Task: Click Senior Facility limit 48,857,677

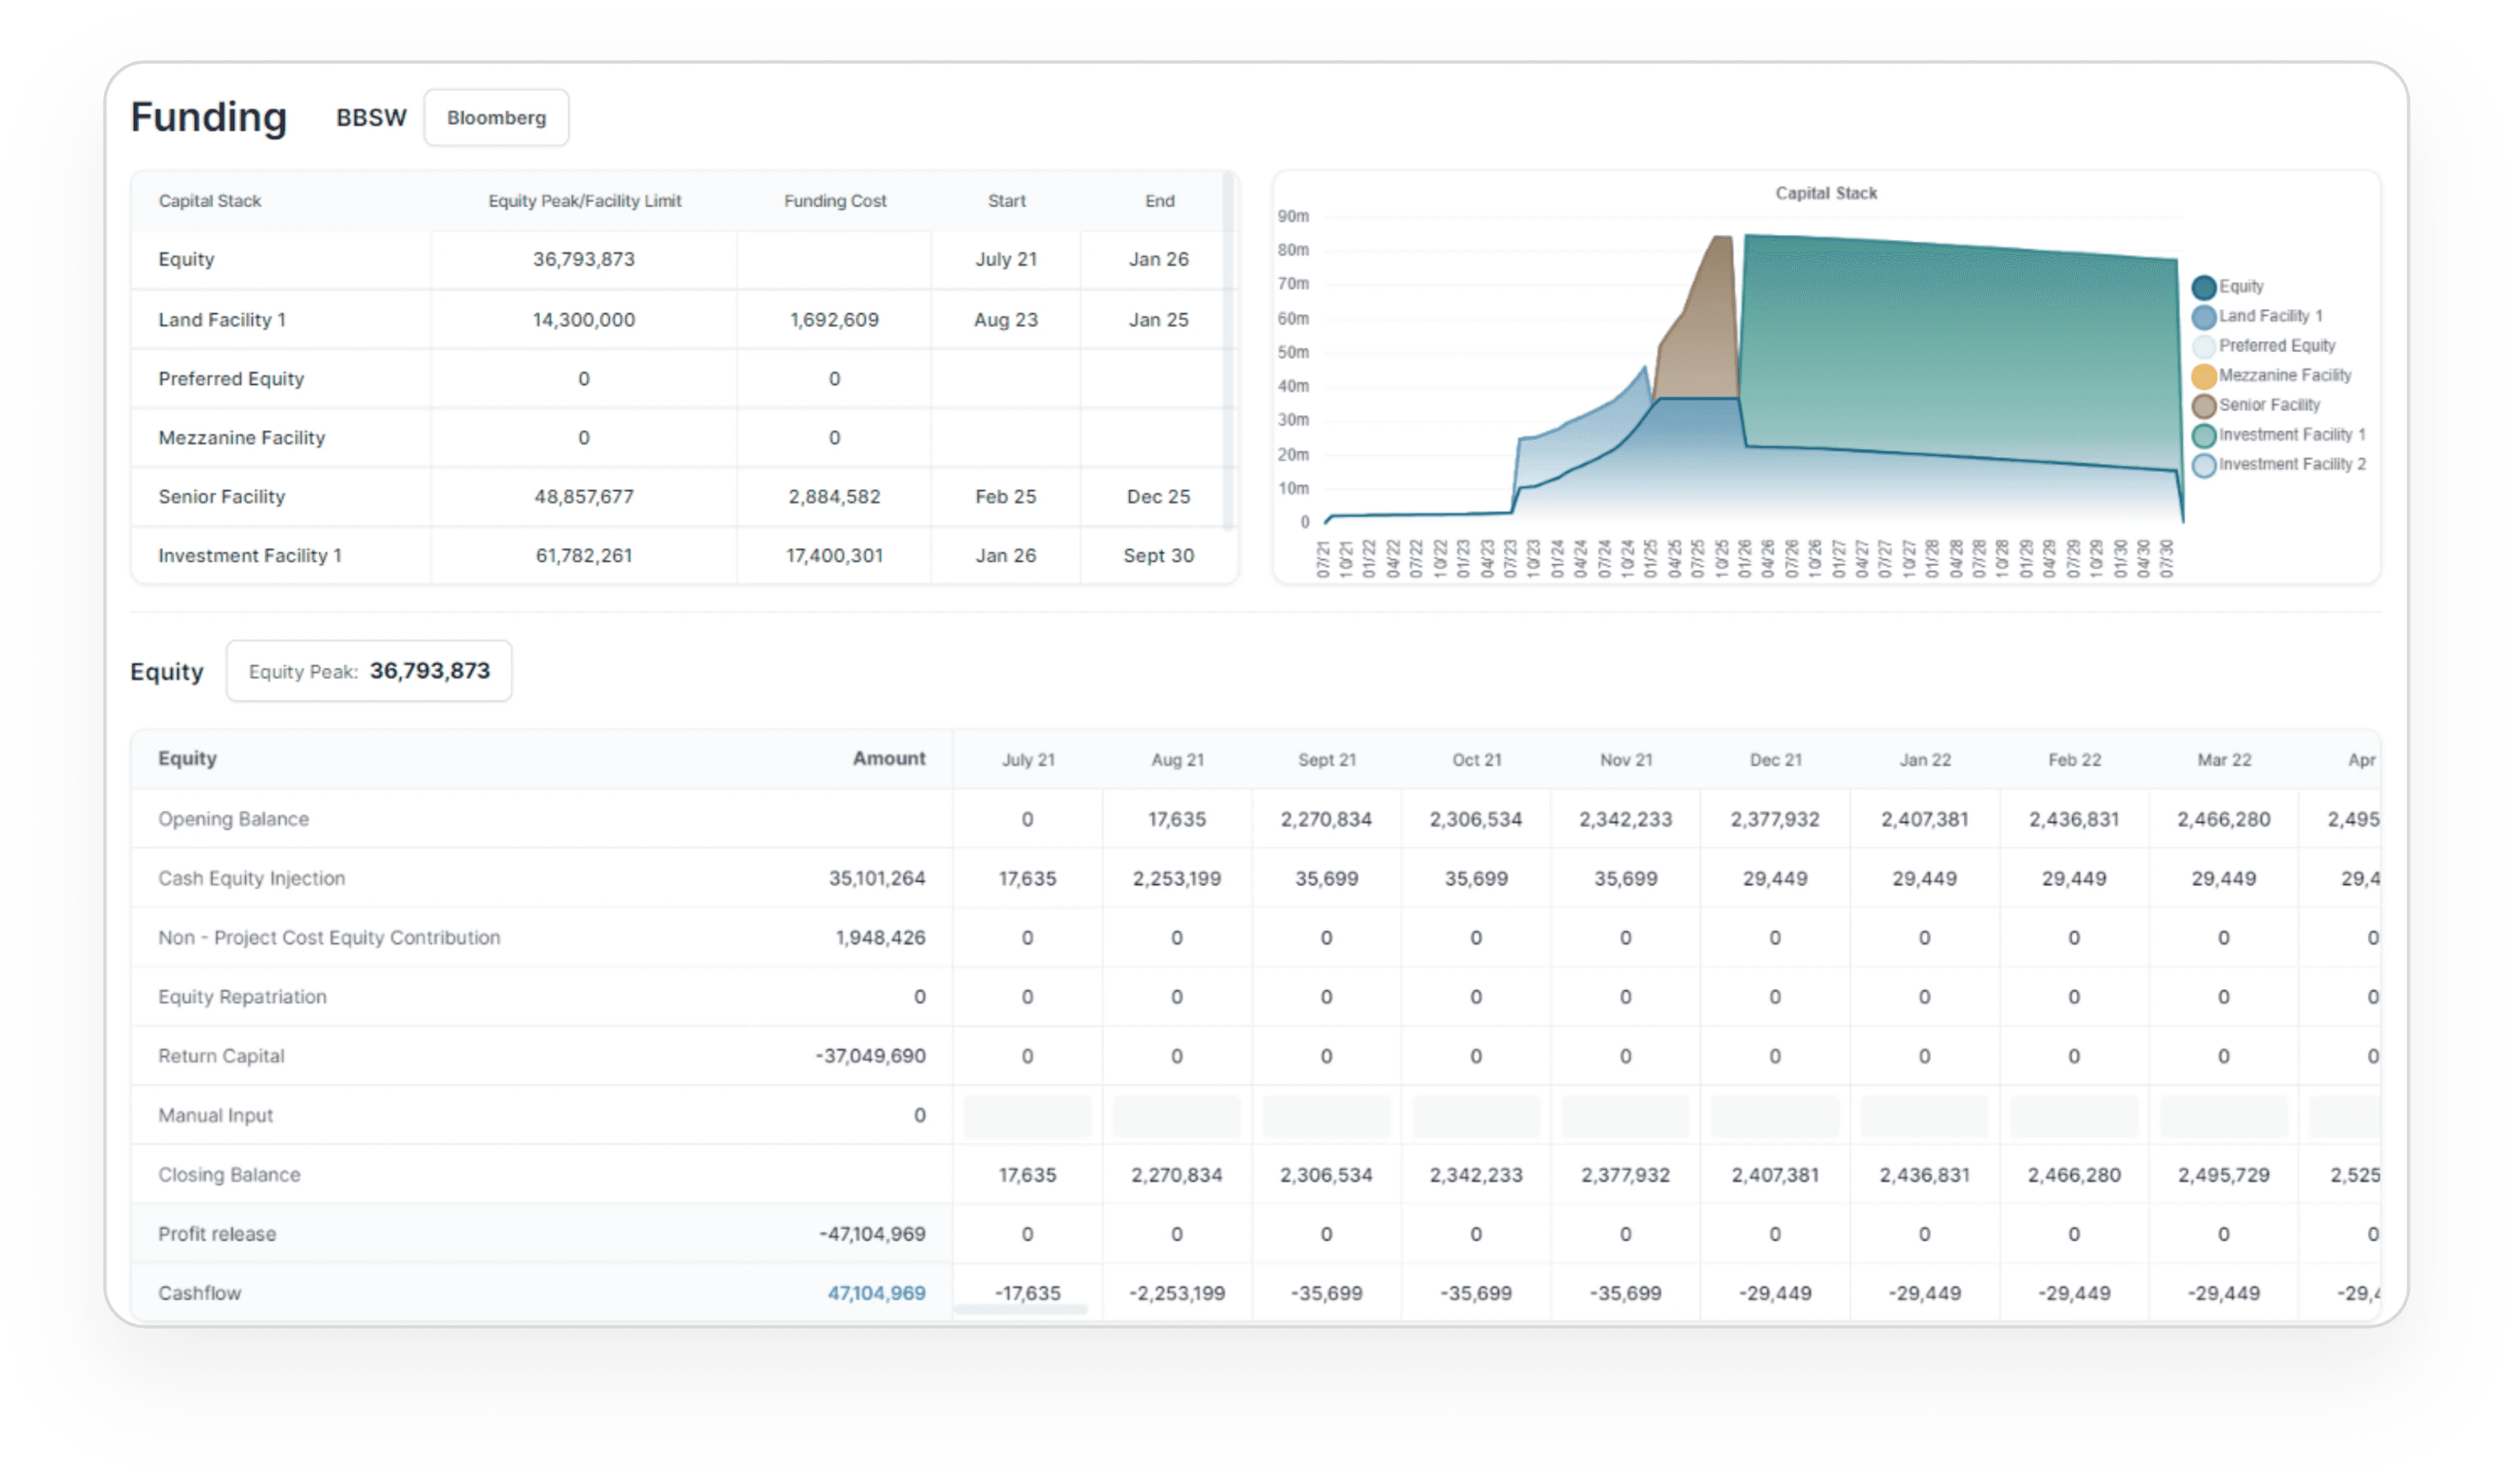Action: click(x=584, y=497)
